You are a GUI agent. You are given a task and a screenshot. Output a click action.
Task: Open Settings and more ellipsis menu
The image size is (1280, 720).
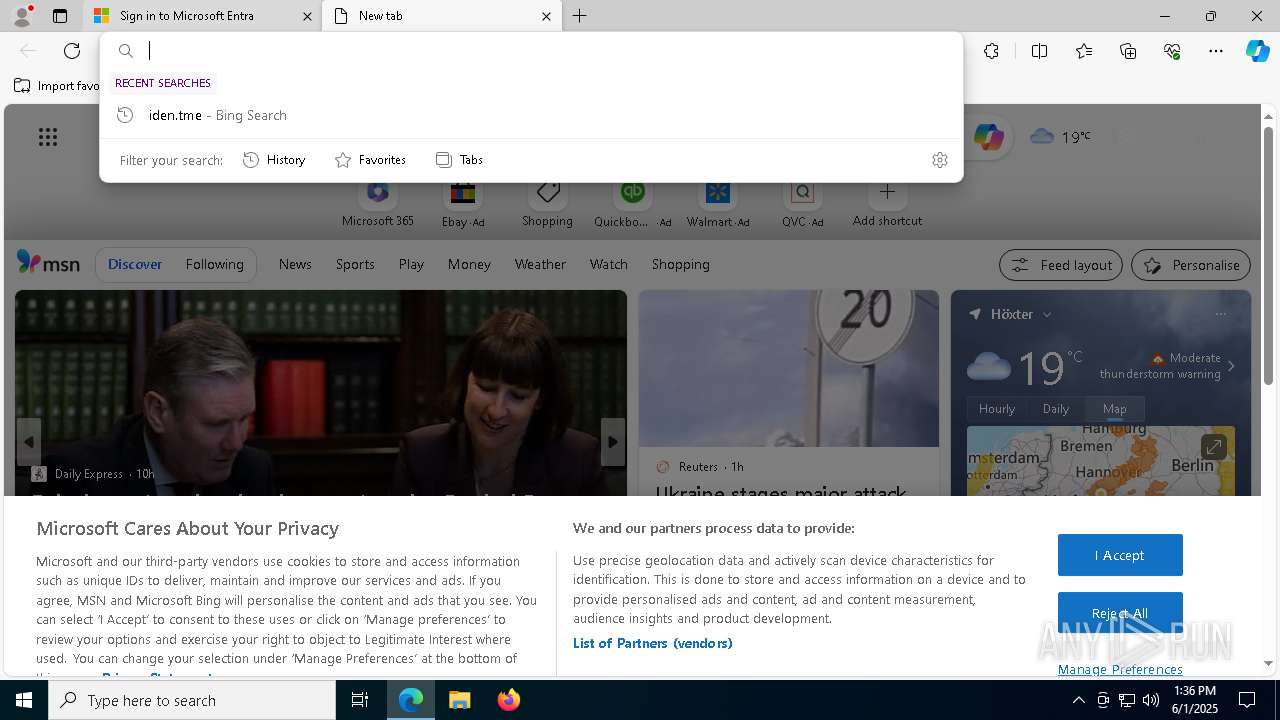click(x=1216, y=51)
